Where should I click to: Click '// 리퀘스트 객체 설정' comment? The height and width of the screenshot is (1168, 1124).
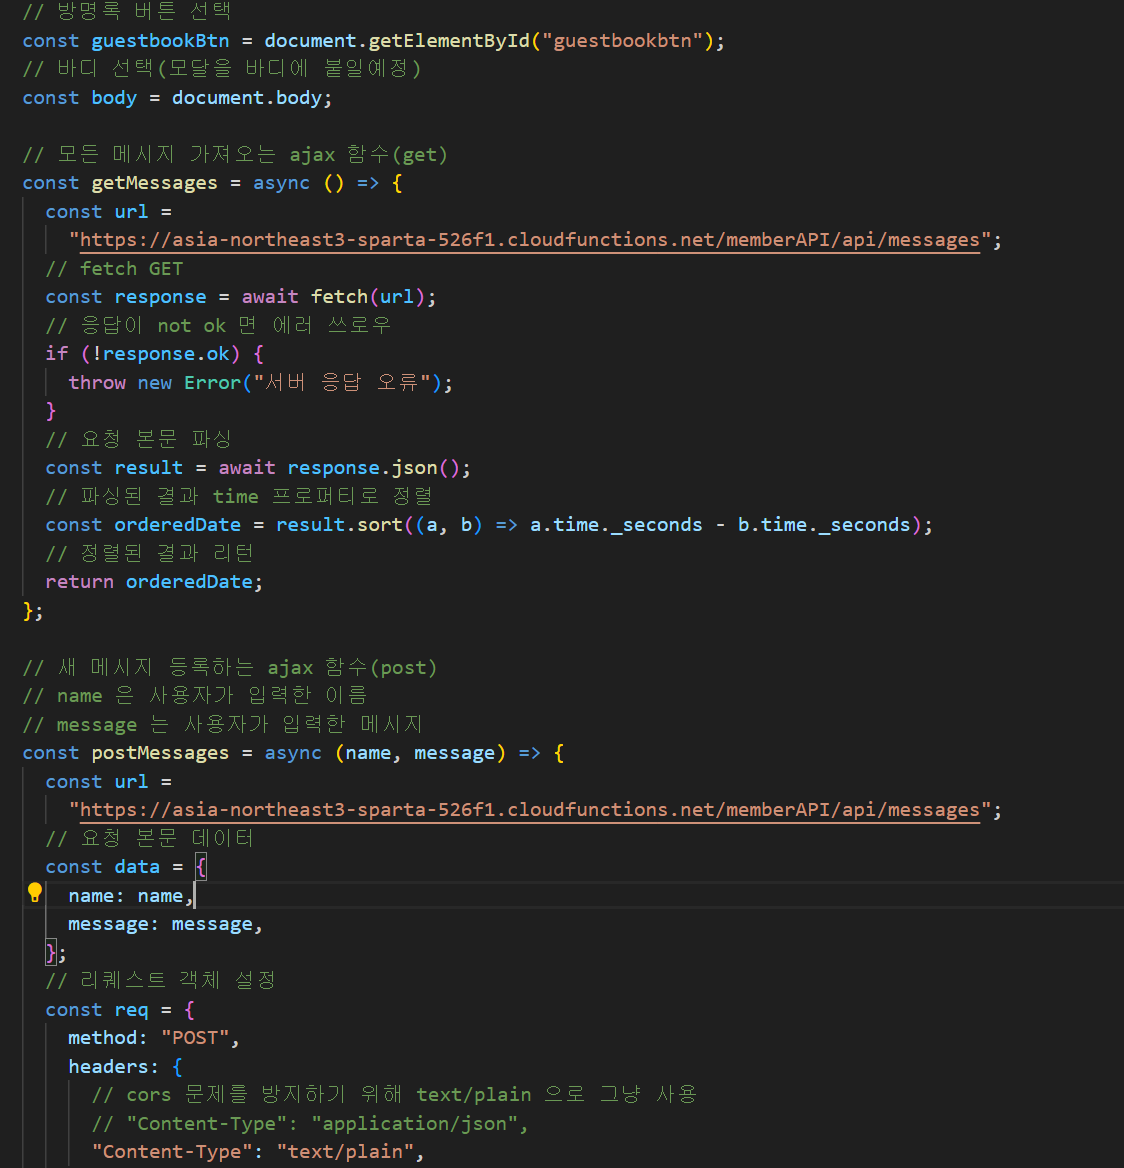pos(161,981)
